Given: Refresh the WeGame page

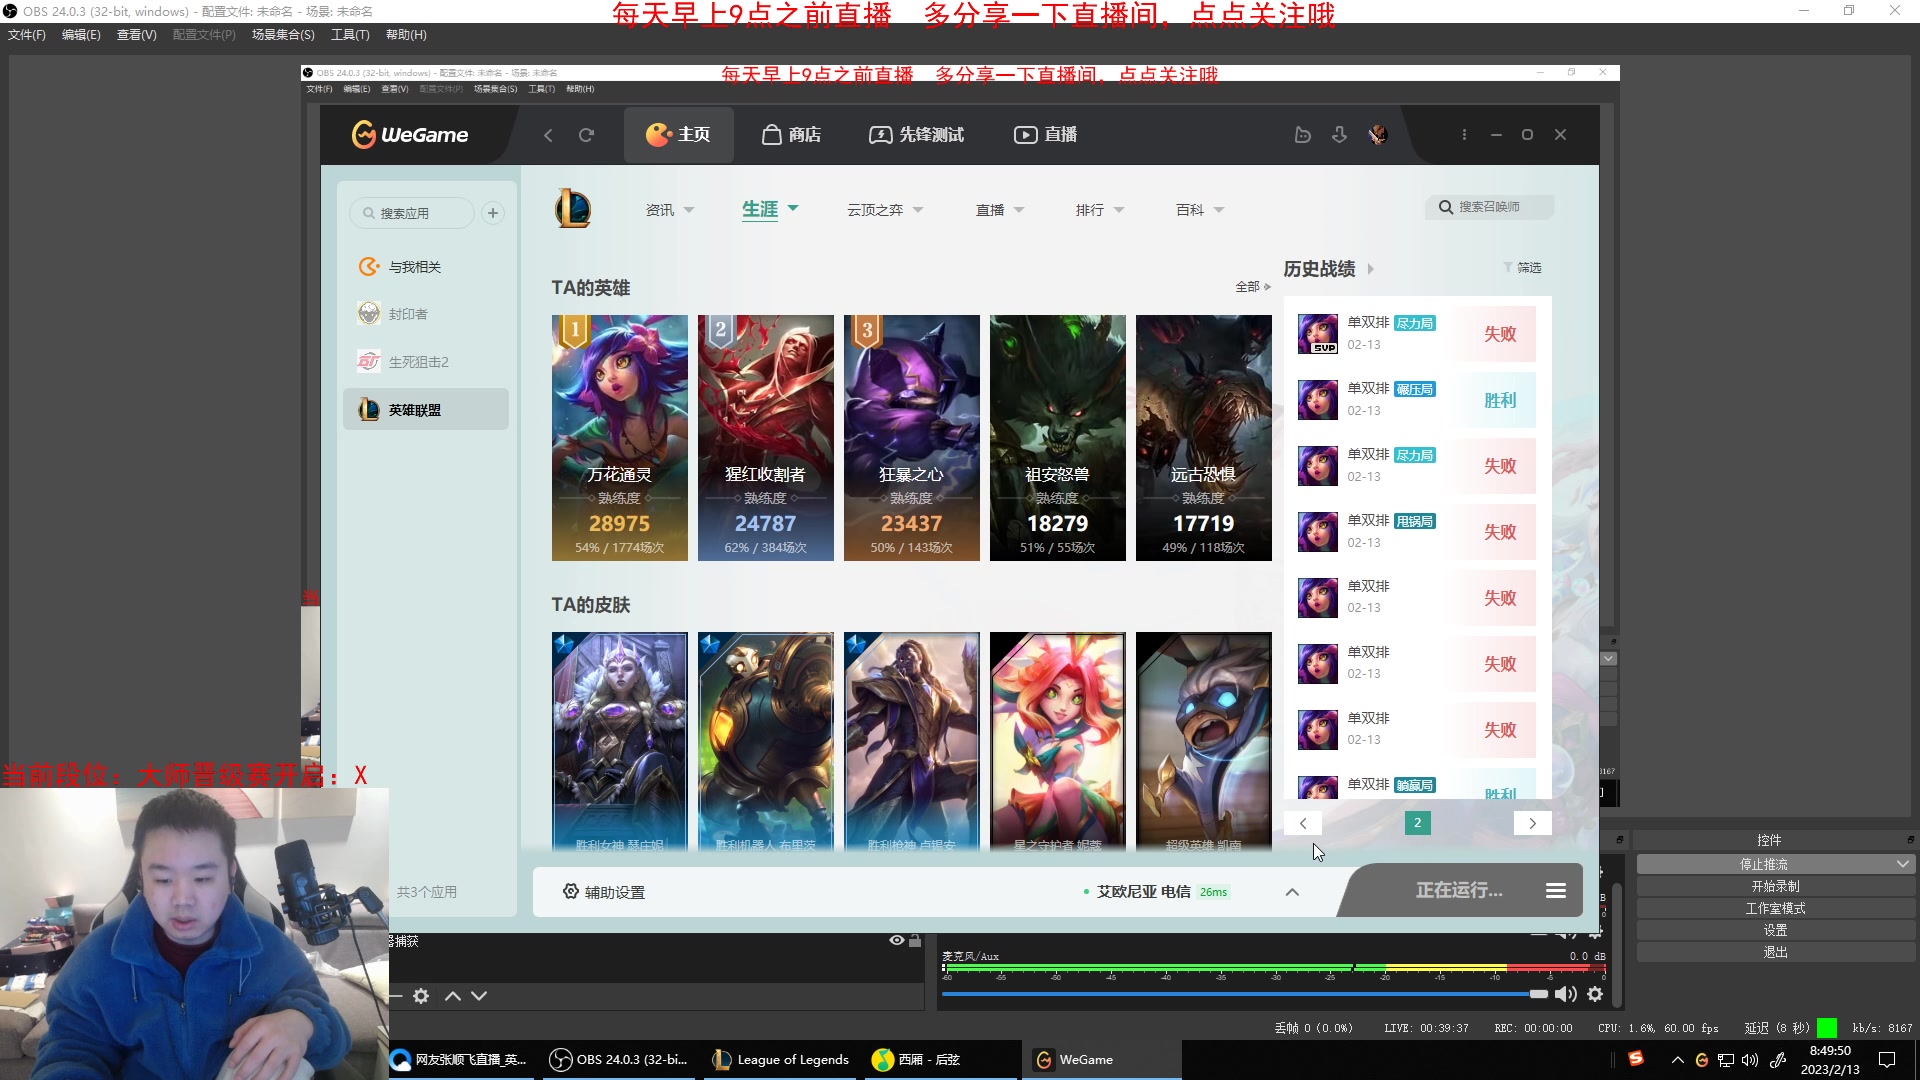Looking at the screenshot, I should click(586, 135).
